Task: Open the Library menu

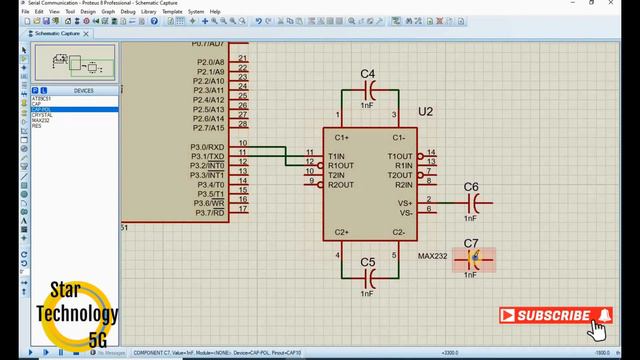Action: coord(149,11)
